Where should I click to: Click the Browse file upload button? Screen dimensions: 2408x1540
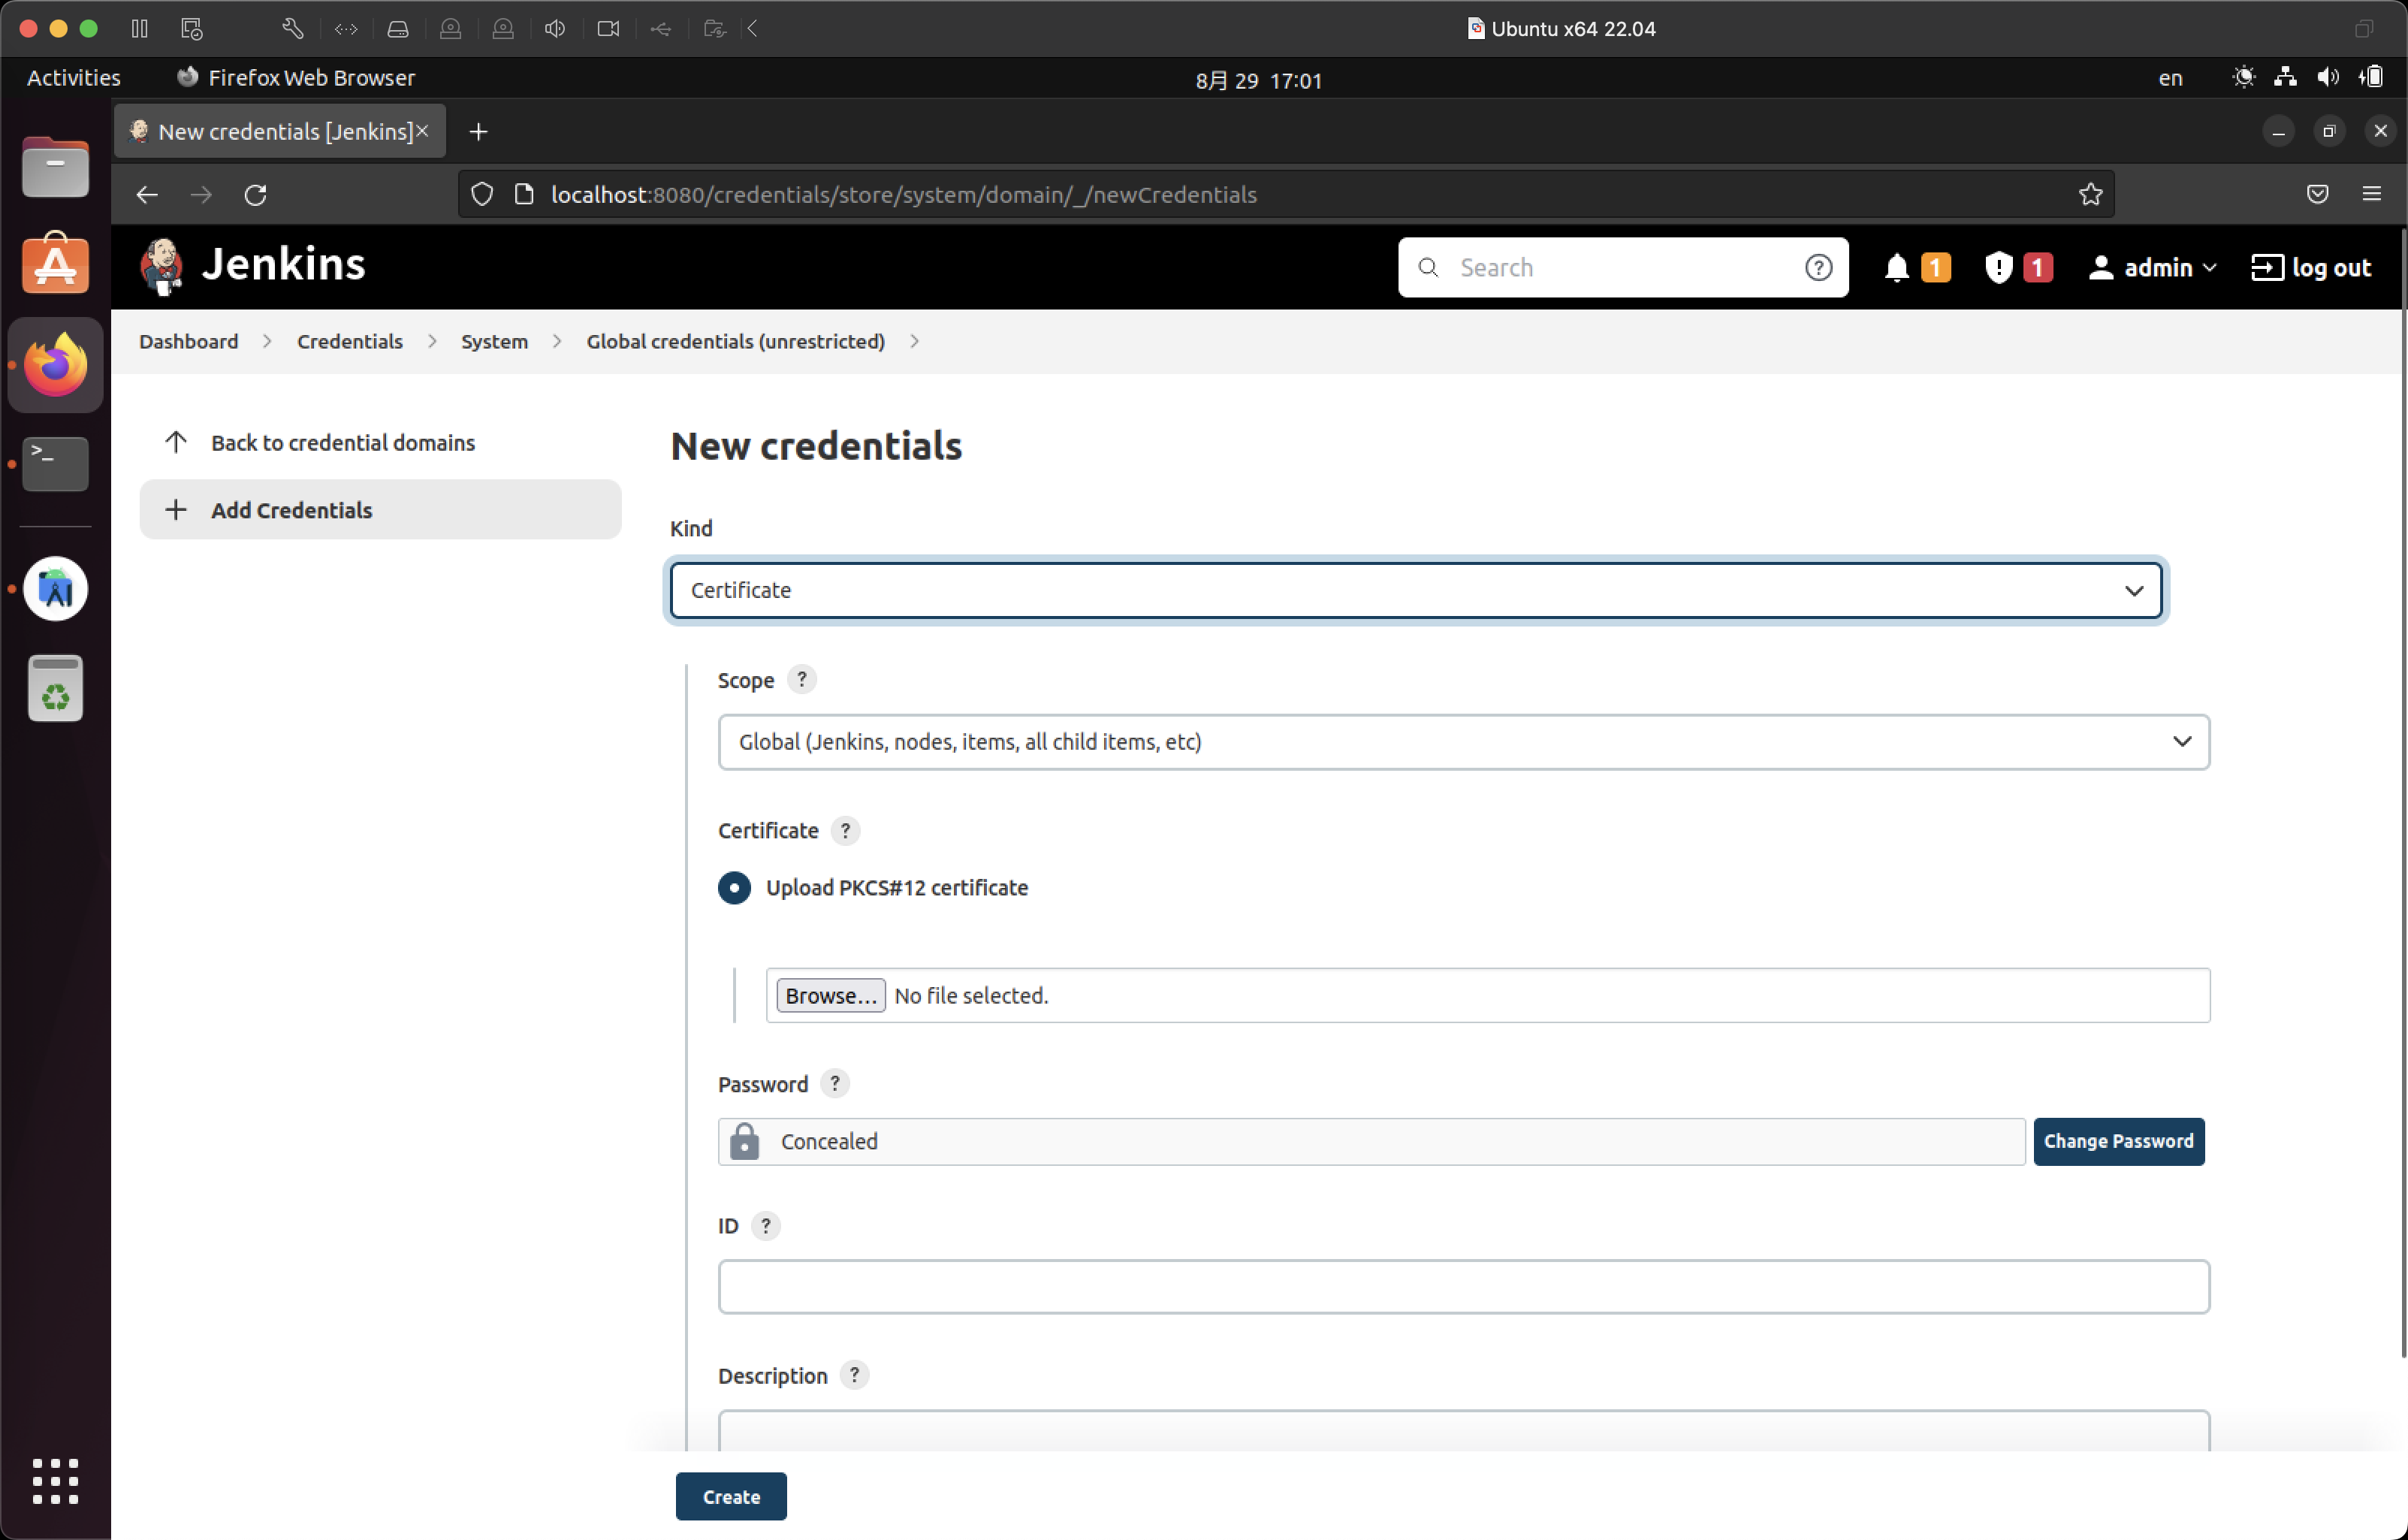pyautogui.click(x=830, y=995)
